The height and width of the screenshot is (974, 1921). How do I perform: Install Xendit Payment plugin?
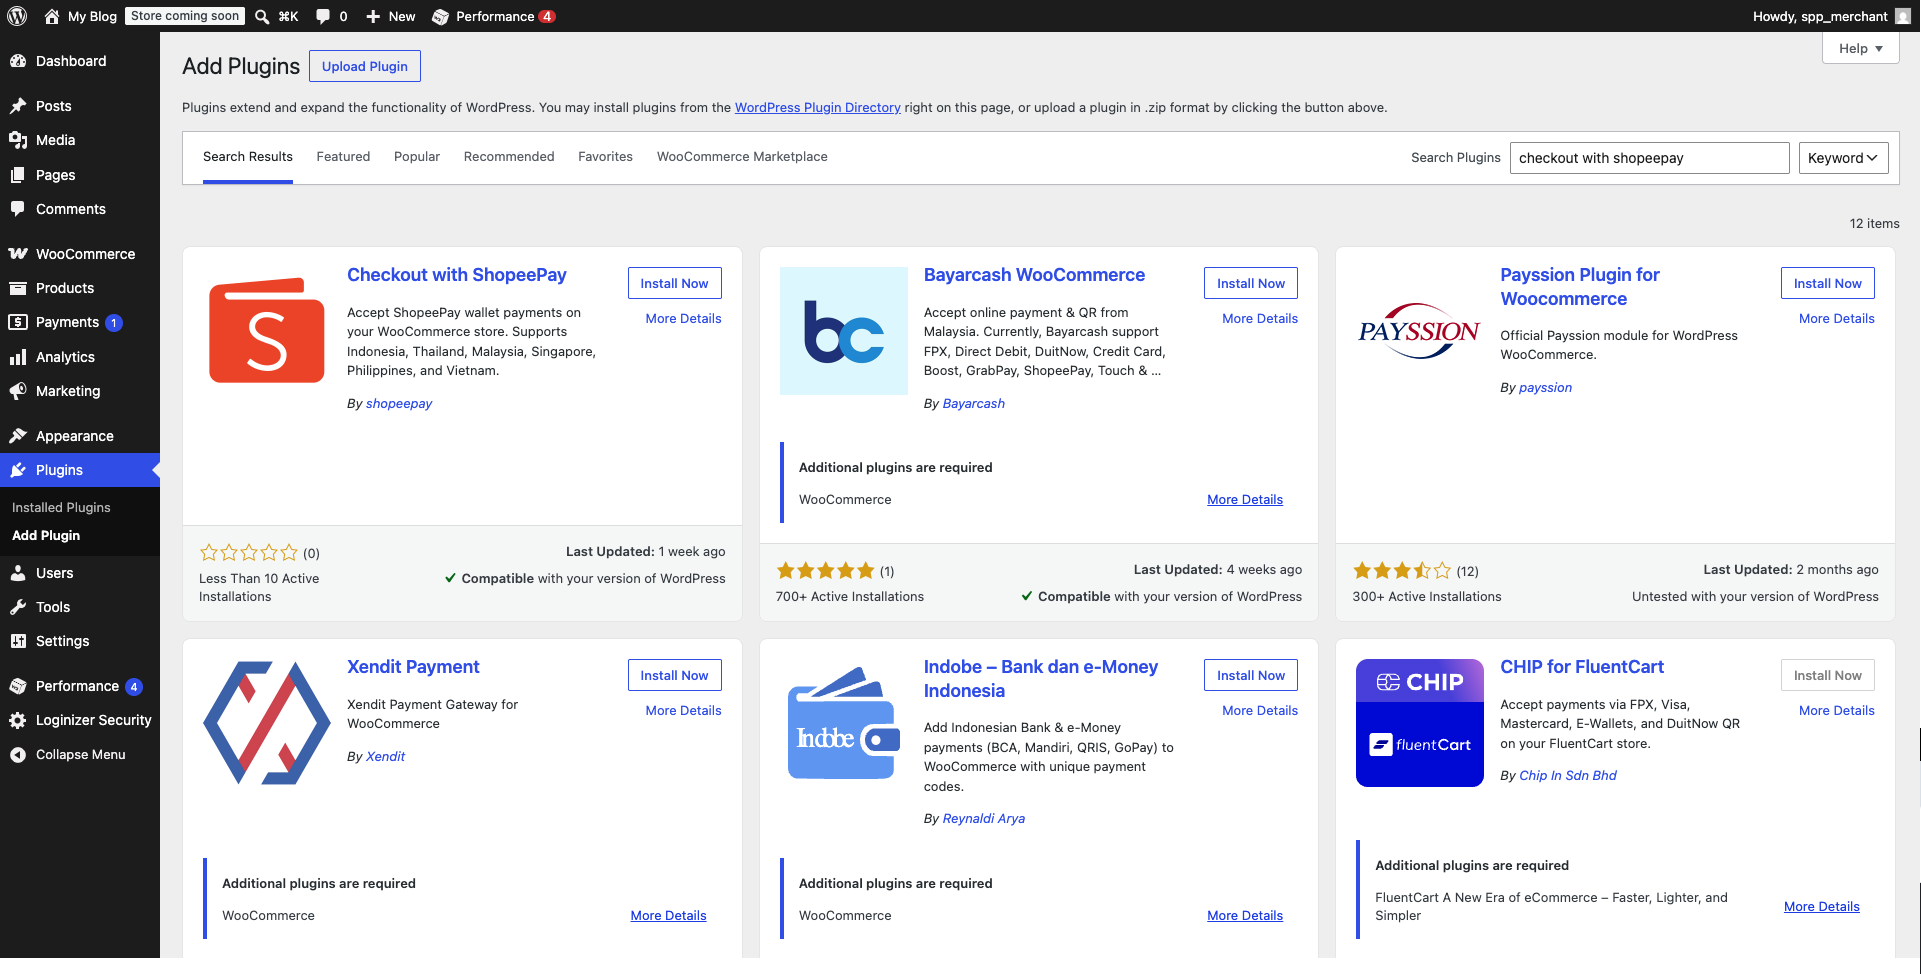[675, 675]
